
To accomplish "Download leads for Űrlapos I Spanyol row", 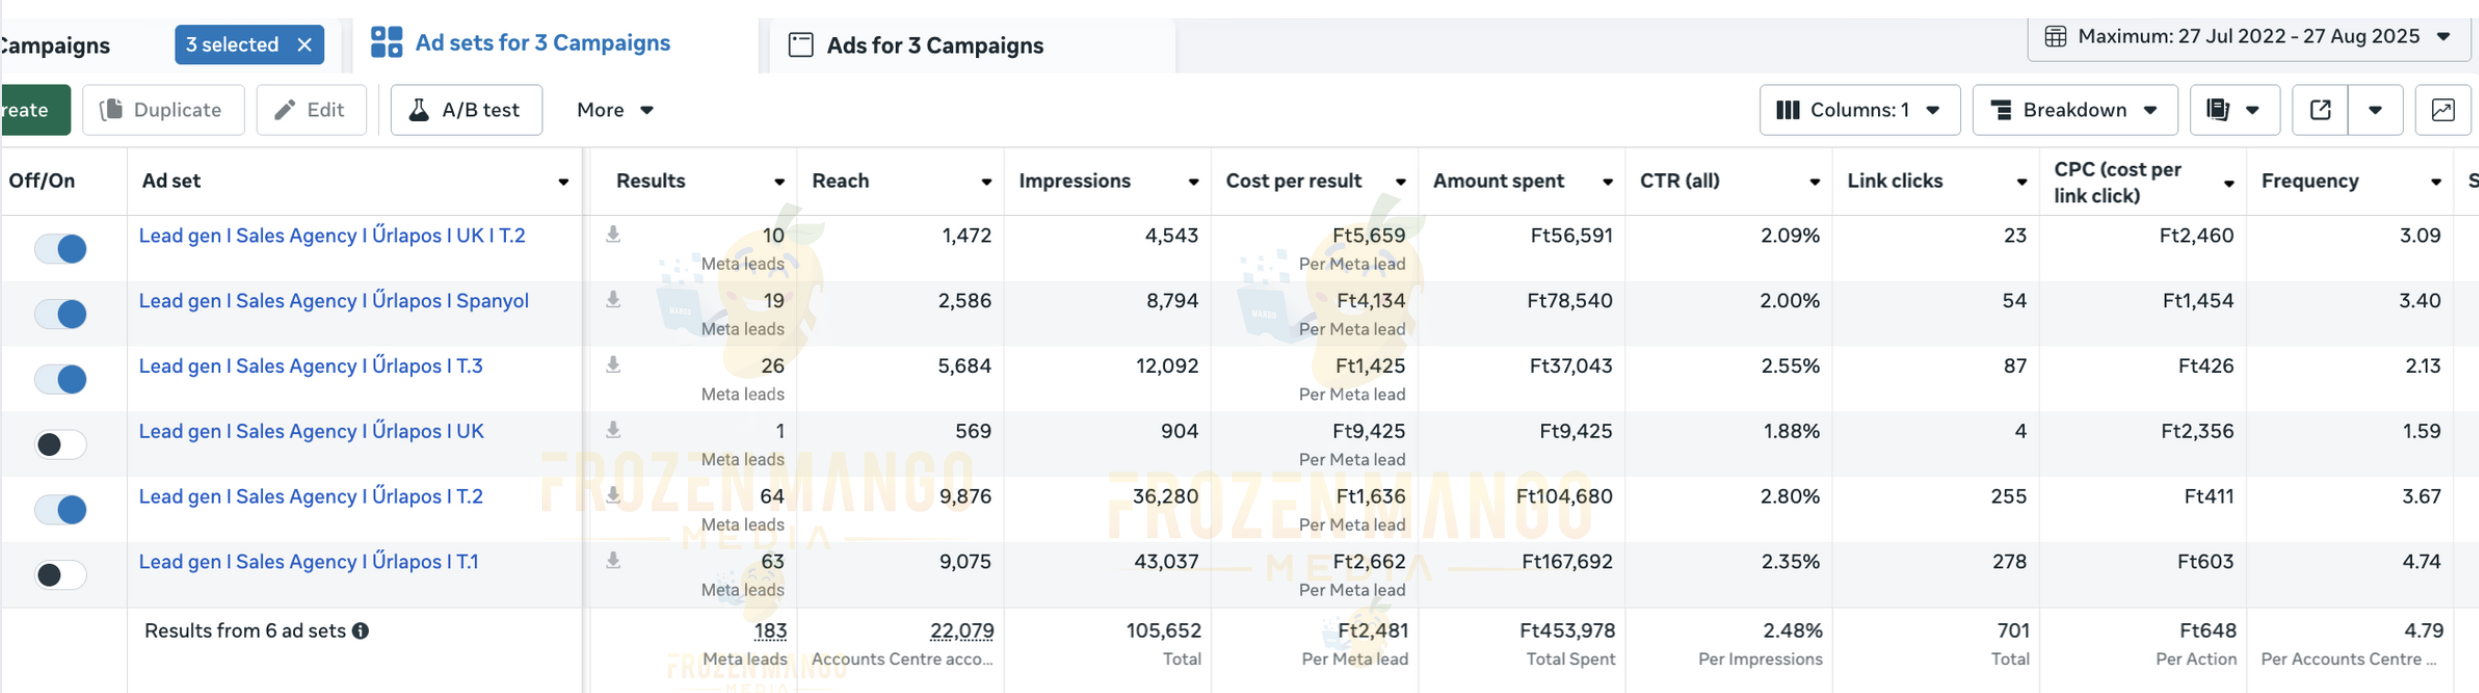I will (x=613, y=300).
